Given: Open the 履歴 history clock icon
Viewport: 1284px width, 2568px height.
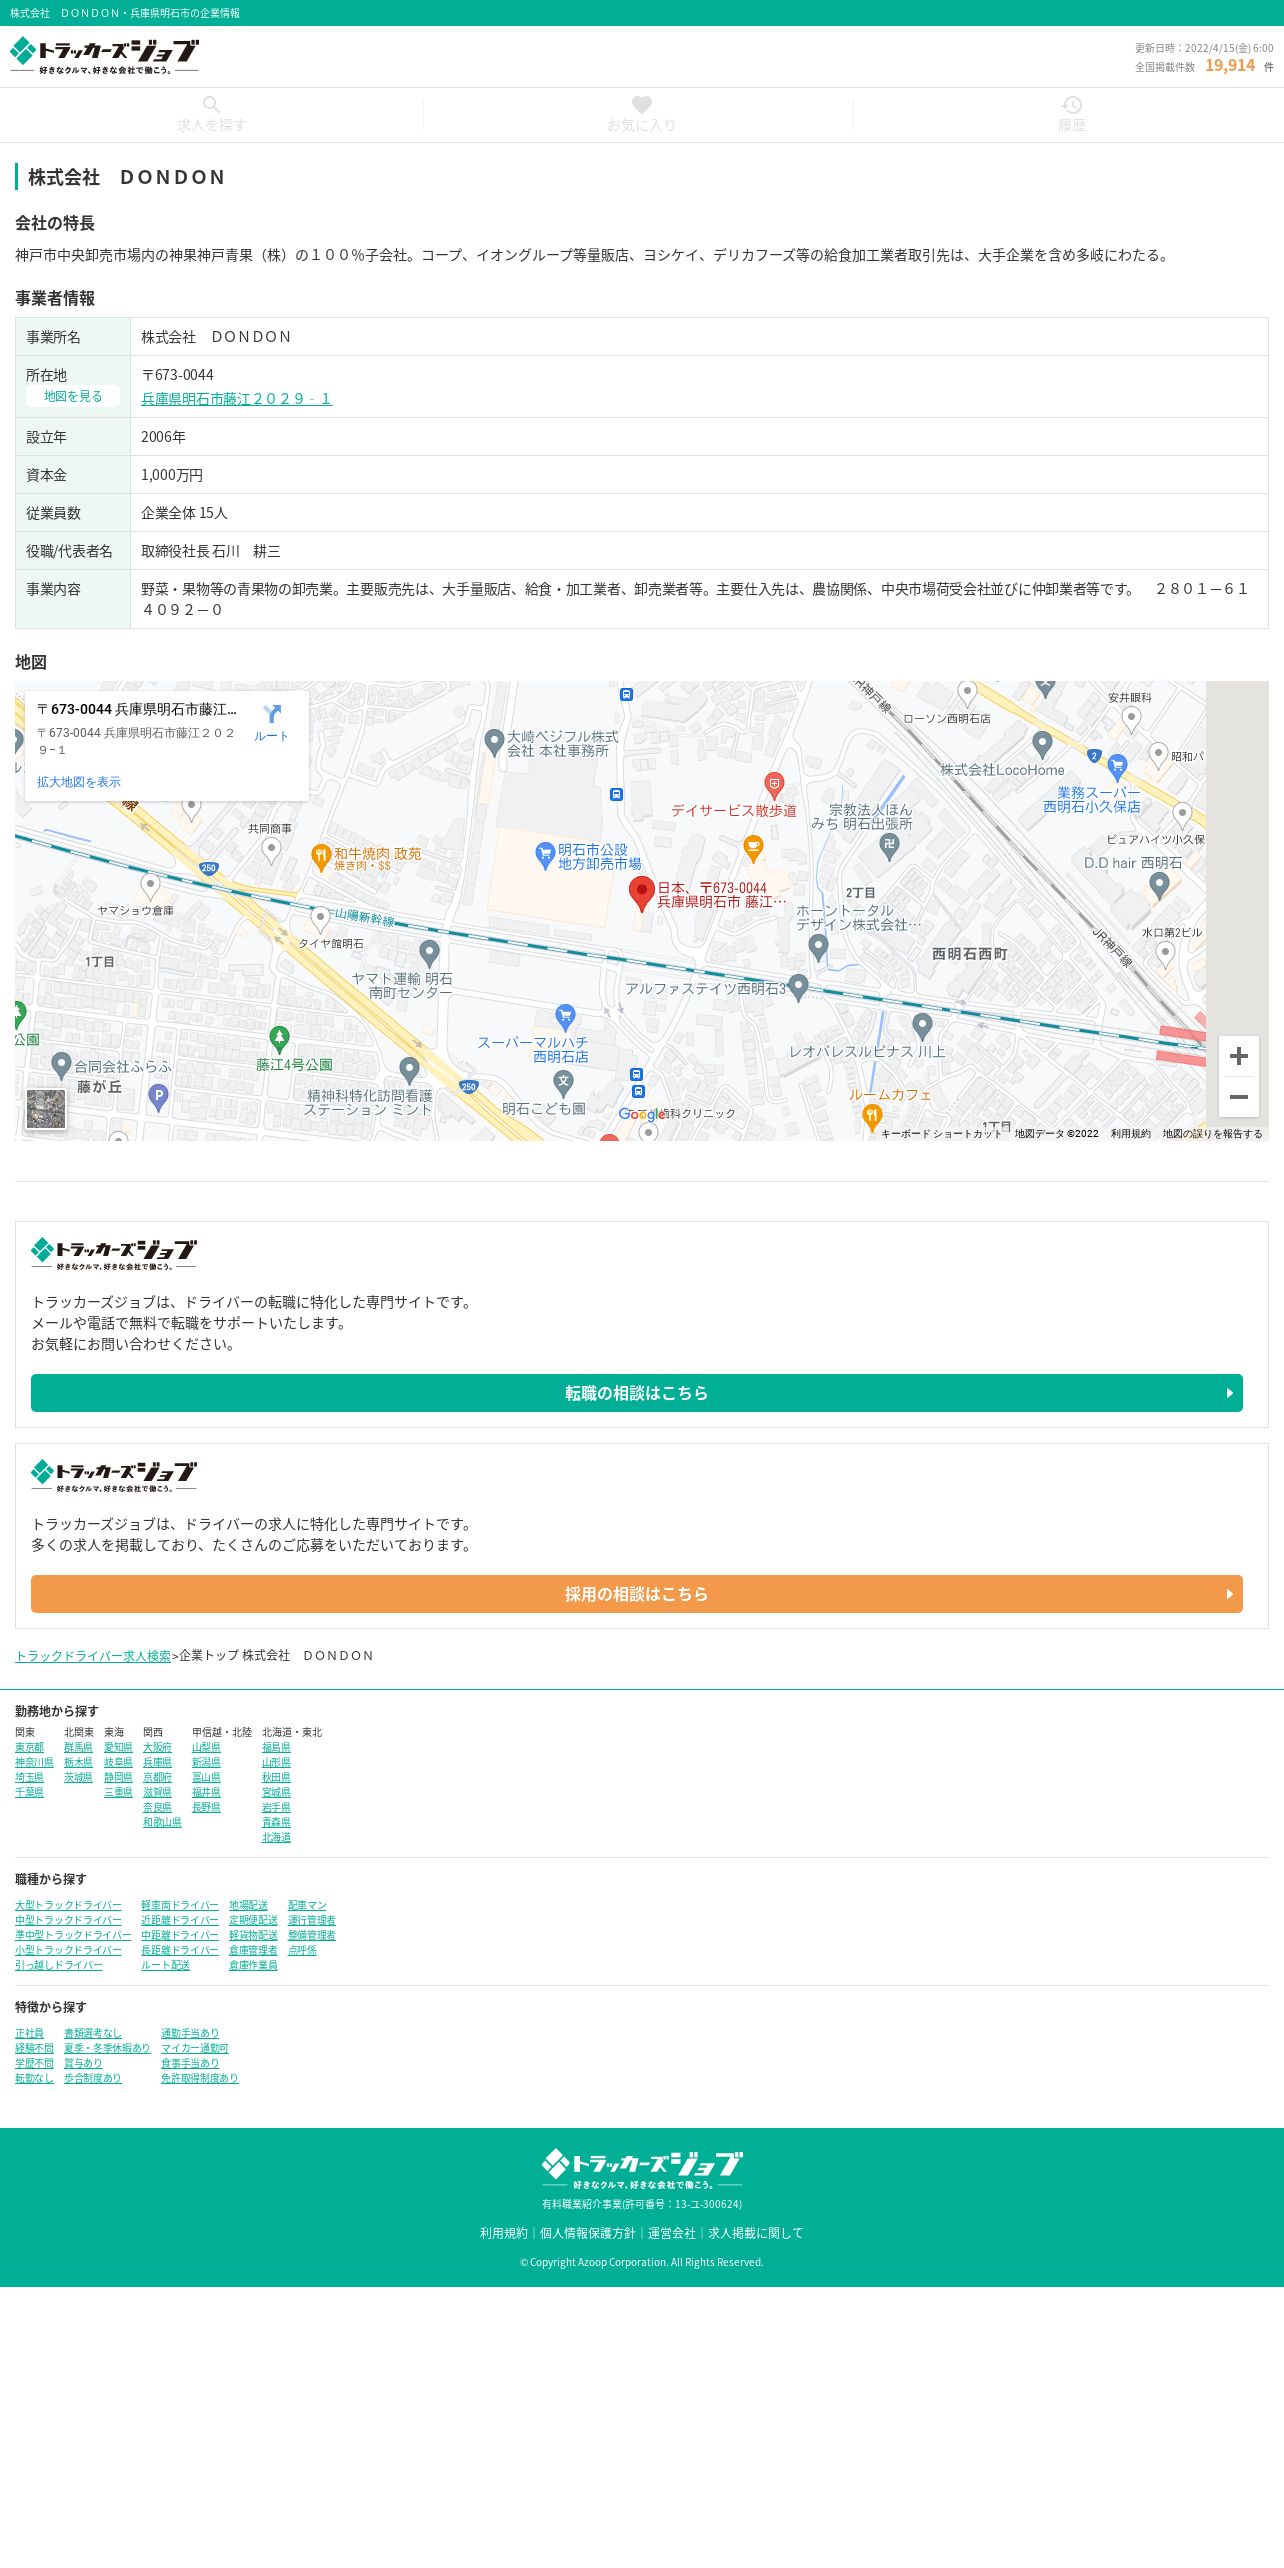Looking at the screenshot, I should pyautogui.click(x=1072, y=104).
